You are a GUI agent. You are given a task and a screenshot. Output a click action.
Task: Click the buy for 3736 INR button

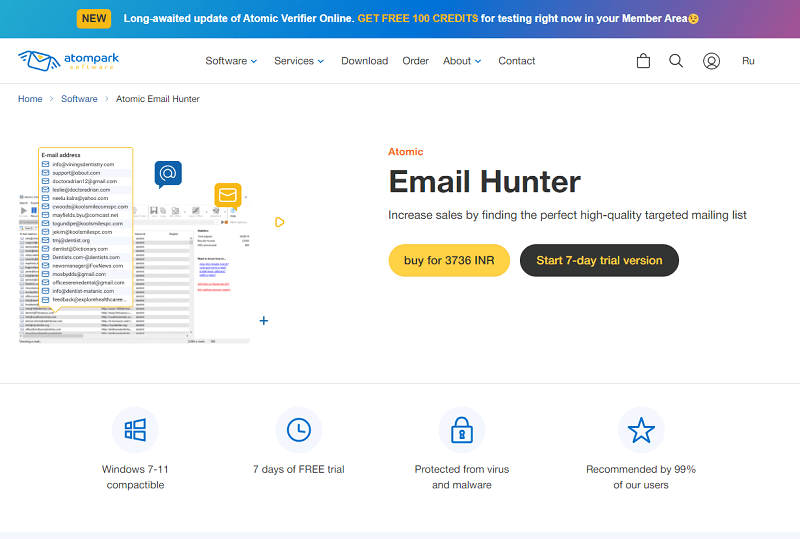[x=449, y=260]
